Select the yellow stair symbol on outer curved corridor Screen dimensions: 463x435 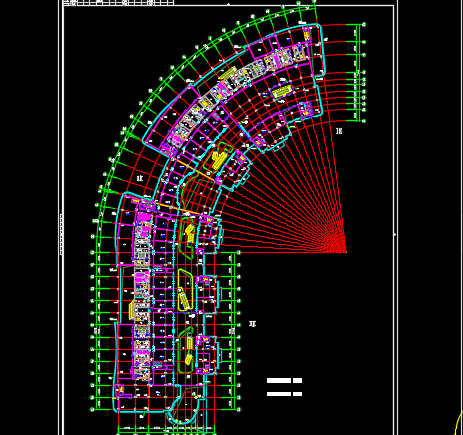228,74
